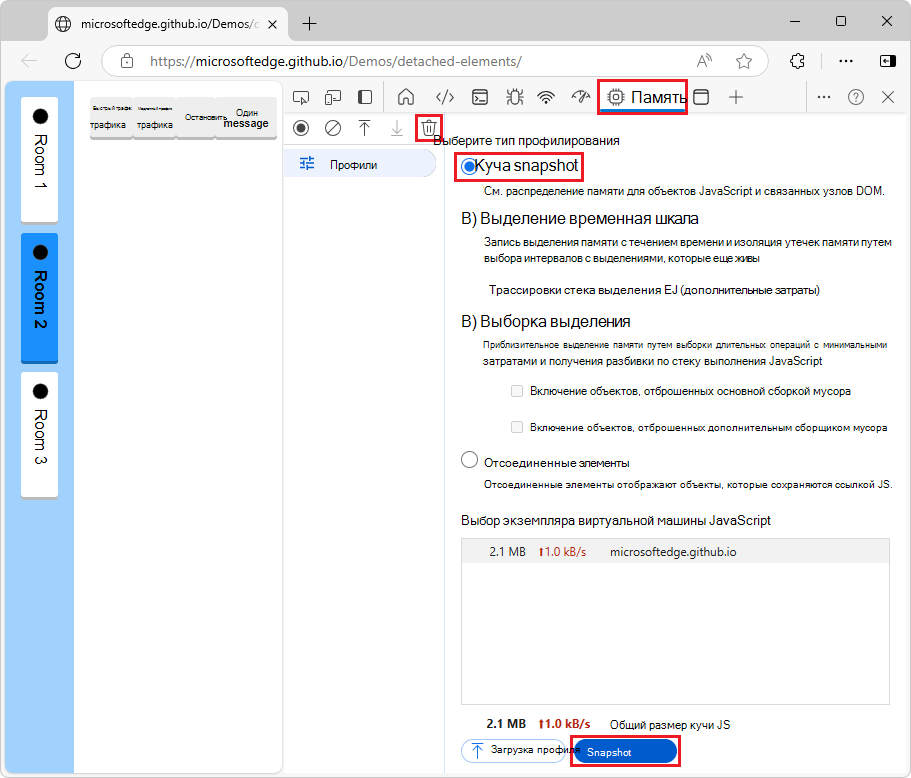Click the Выделение временная шкала option

coord(579,218)
